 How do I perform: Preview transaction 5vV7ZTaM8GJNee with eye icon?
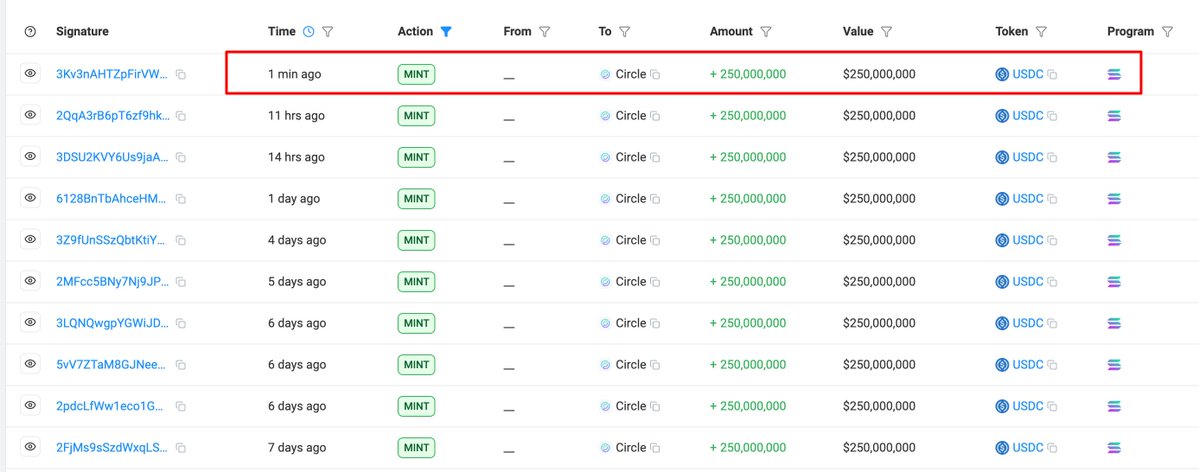pyautogui.click(x=30, y=363)
